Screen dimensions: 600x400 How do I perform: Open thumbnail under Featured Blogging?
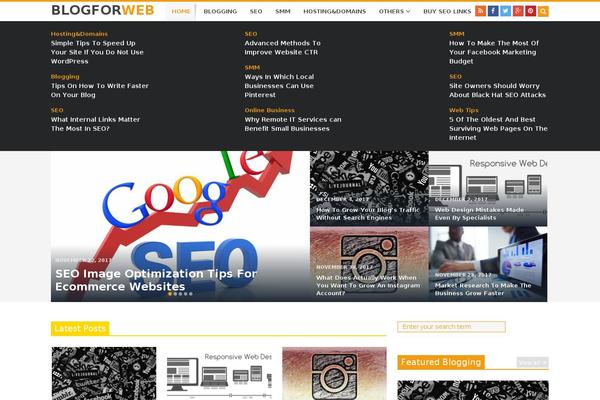[x=473, y=390]
